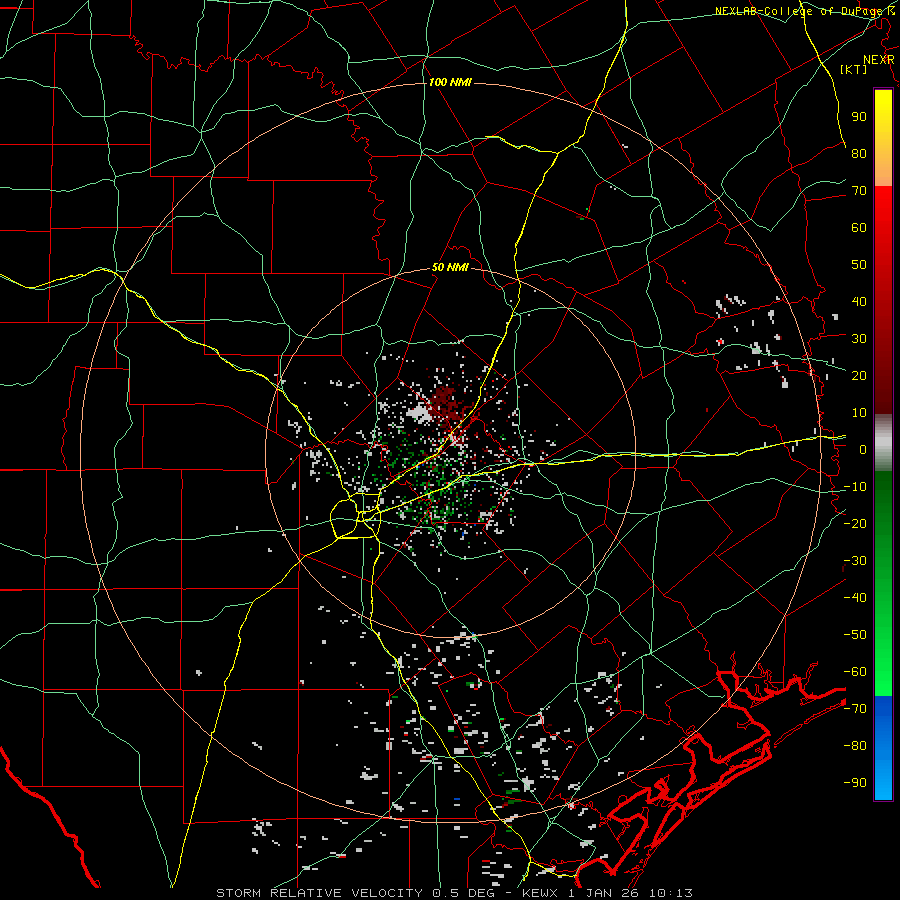Click the 60 value on the velocity scale
This screenshot has width=900, height=900.
click(x=859, y=228)
